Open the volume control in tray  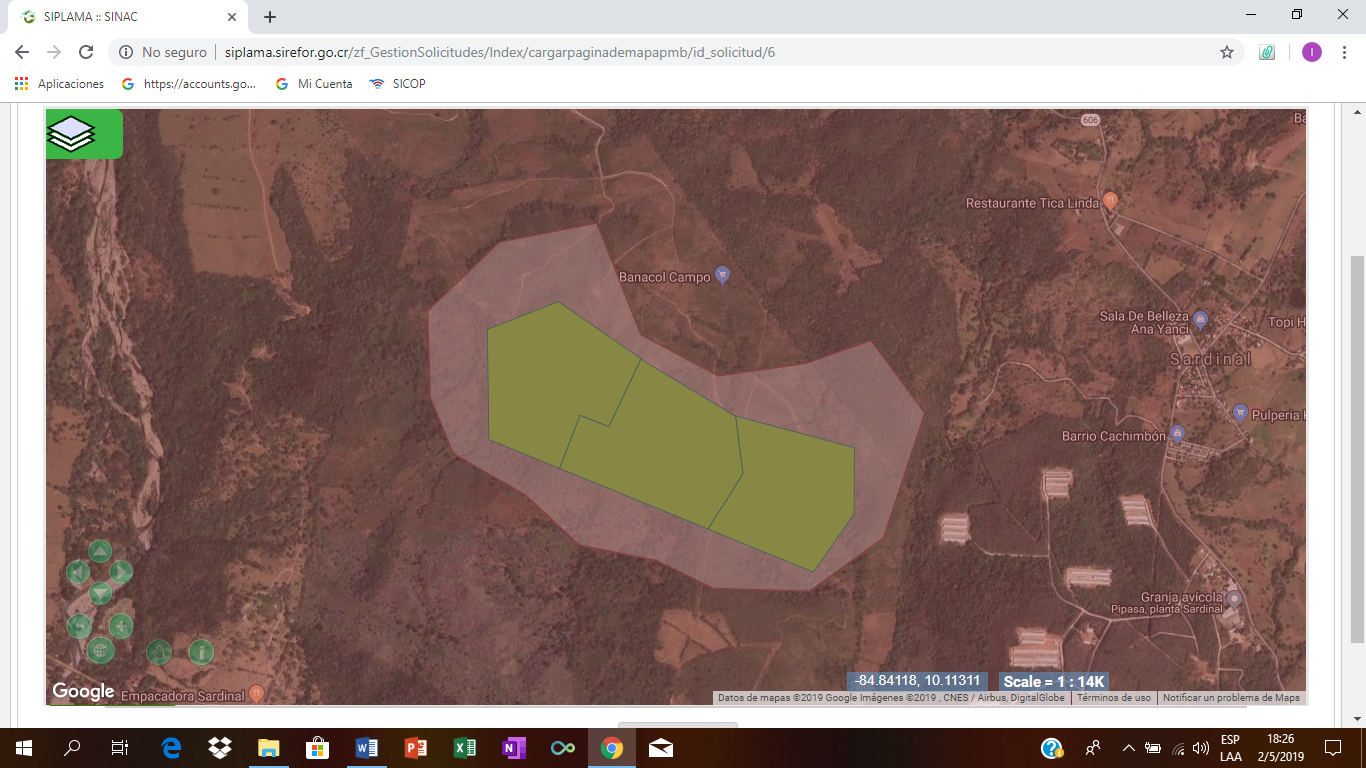click(1201, 748)
